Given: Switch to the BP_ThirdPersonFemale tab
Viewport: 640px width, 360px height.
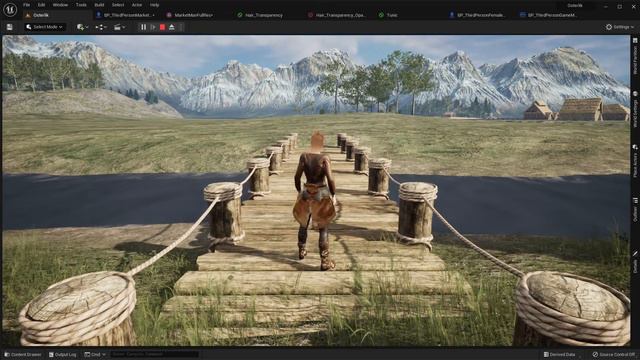Looking at the screenshot, I should [477, 15].
